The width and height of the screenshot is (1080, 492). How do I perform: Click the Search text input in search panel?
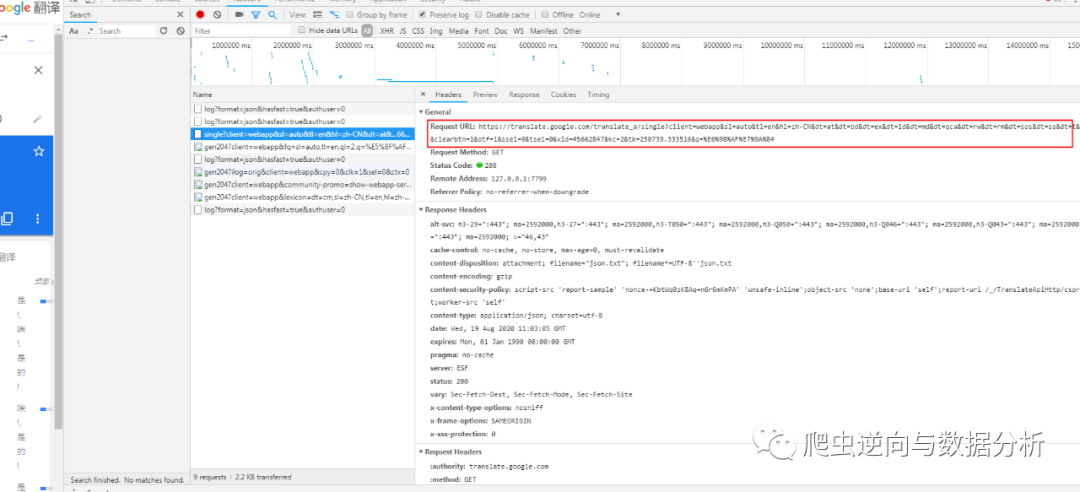point(126,31)
